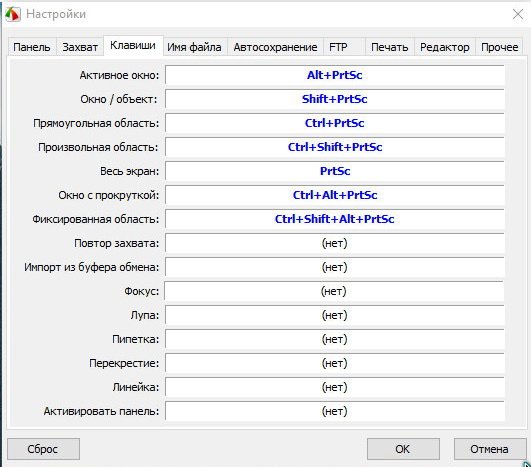Click the Пипетка hotkey field
531x467 pixels.
pyautogui.click(x=335, y=339)
